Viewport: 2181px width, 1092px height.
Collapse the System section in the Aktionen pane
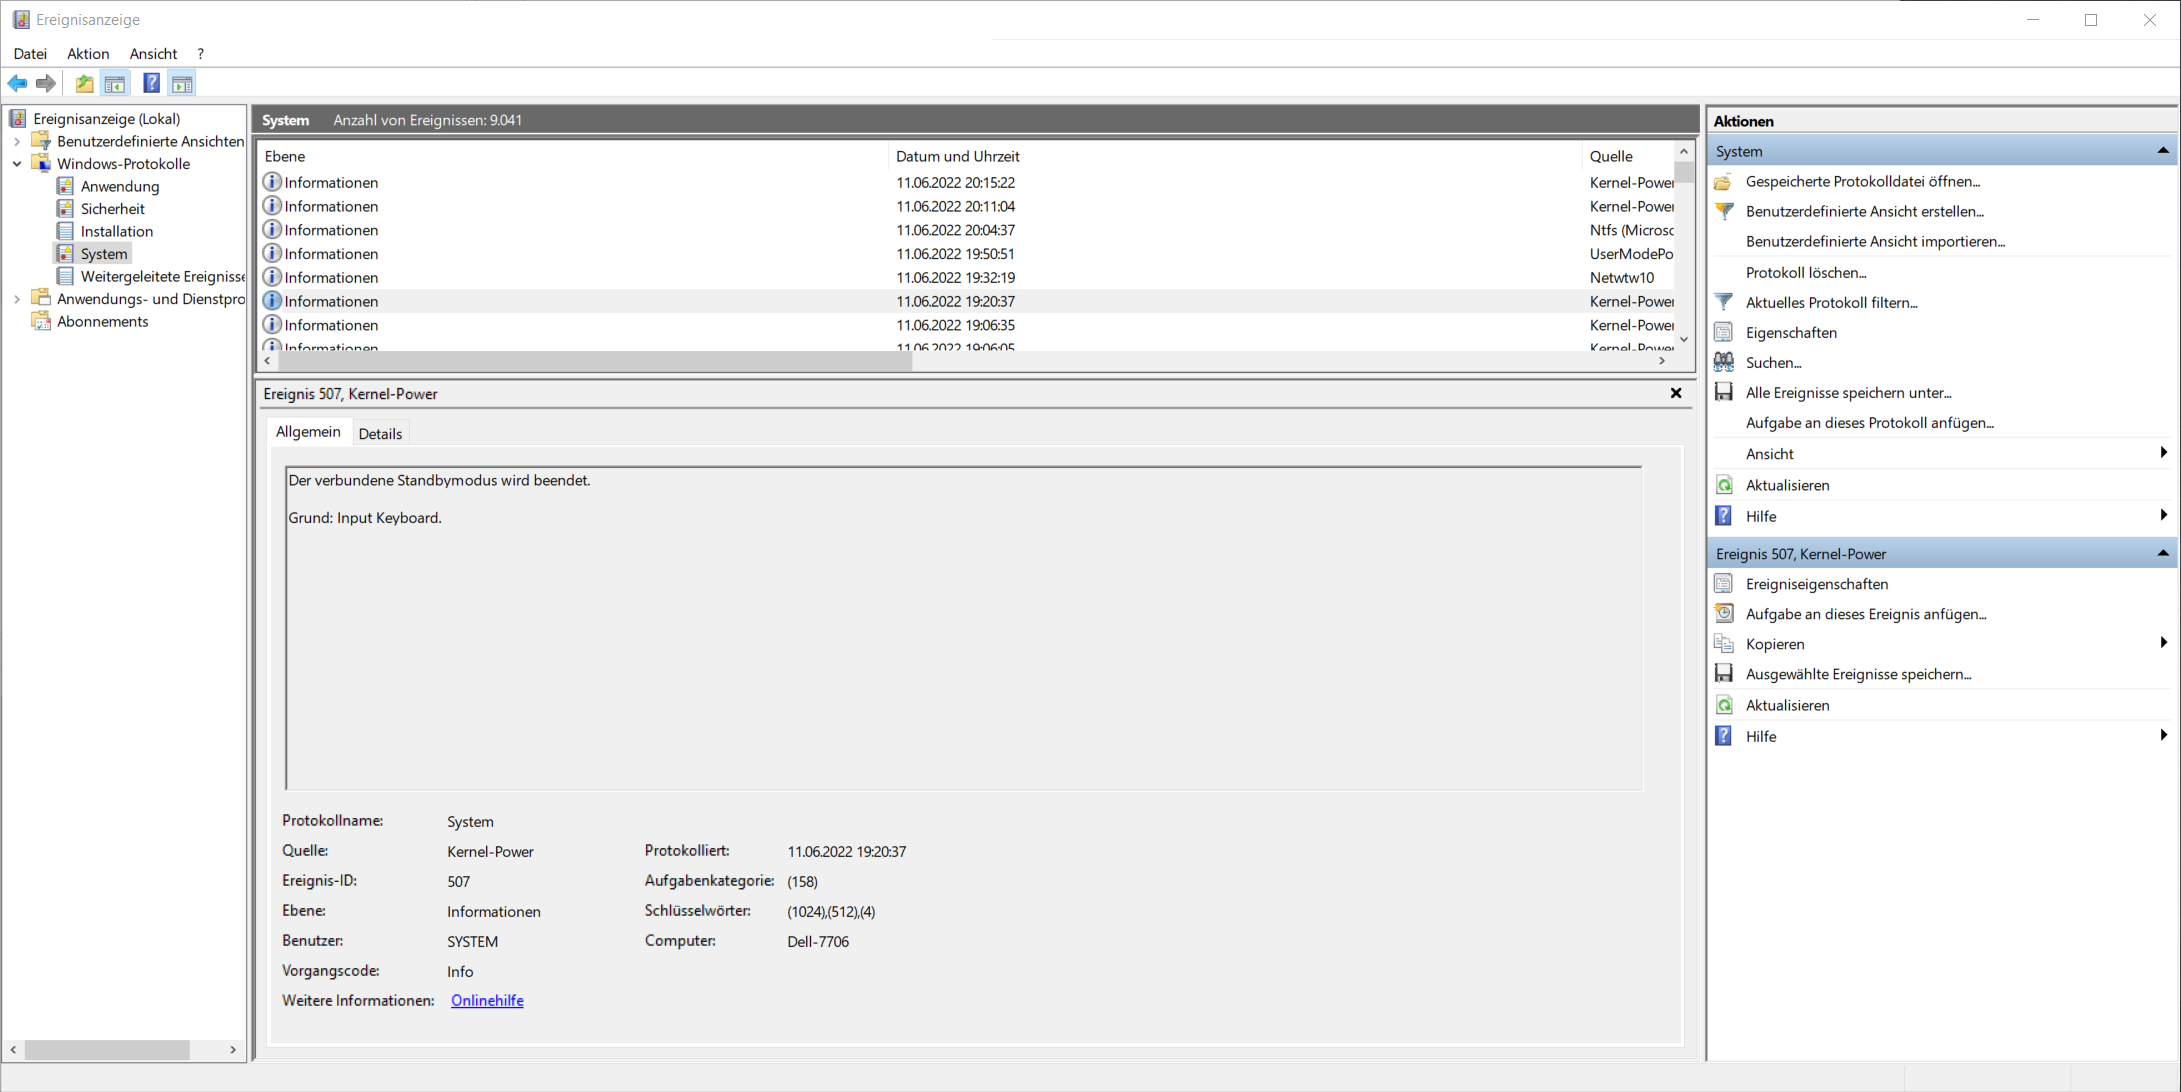pos(2163,151)
